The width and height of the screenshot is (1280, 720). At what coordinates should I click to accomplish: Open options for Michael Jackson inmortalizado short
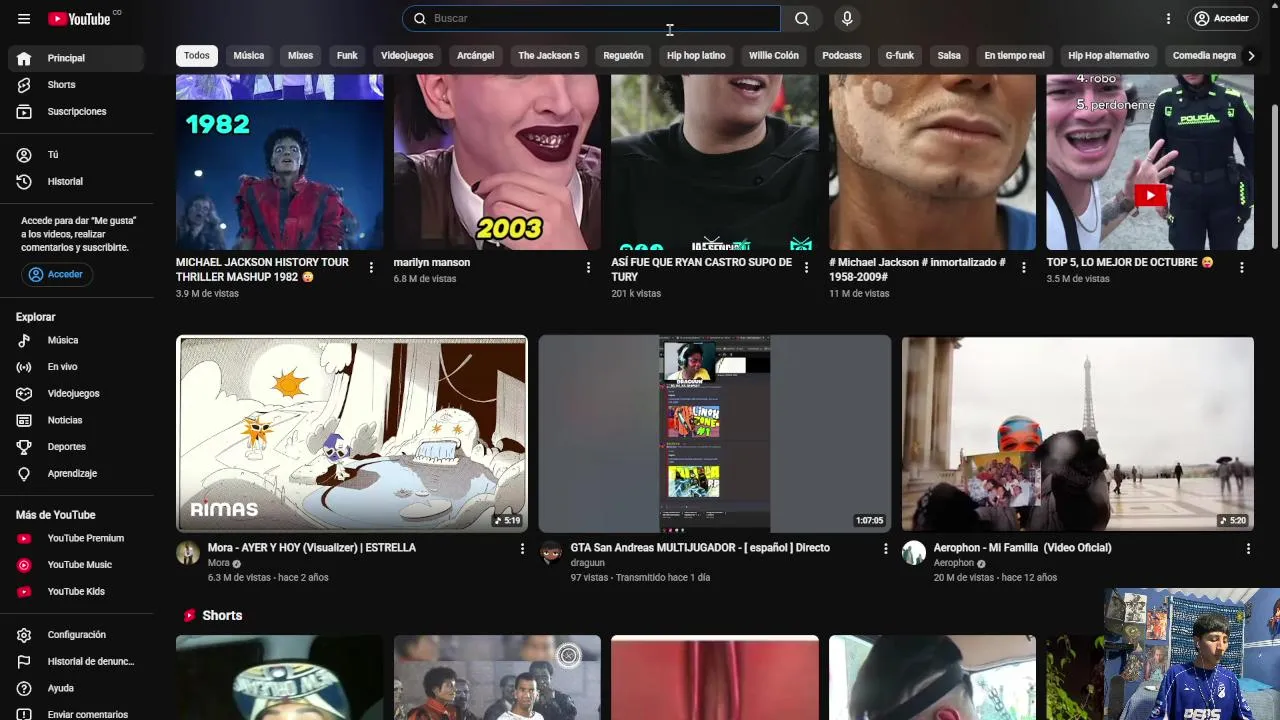(x=1023, y=268)
